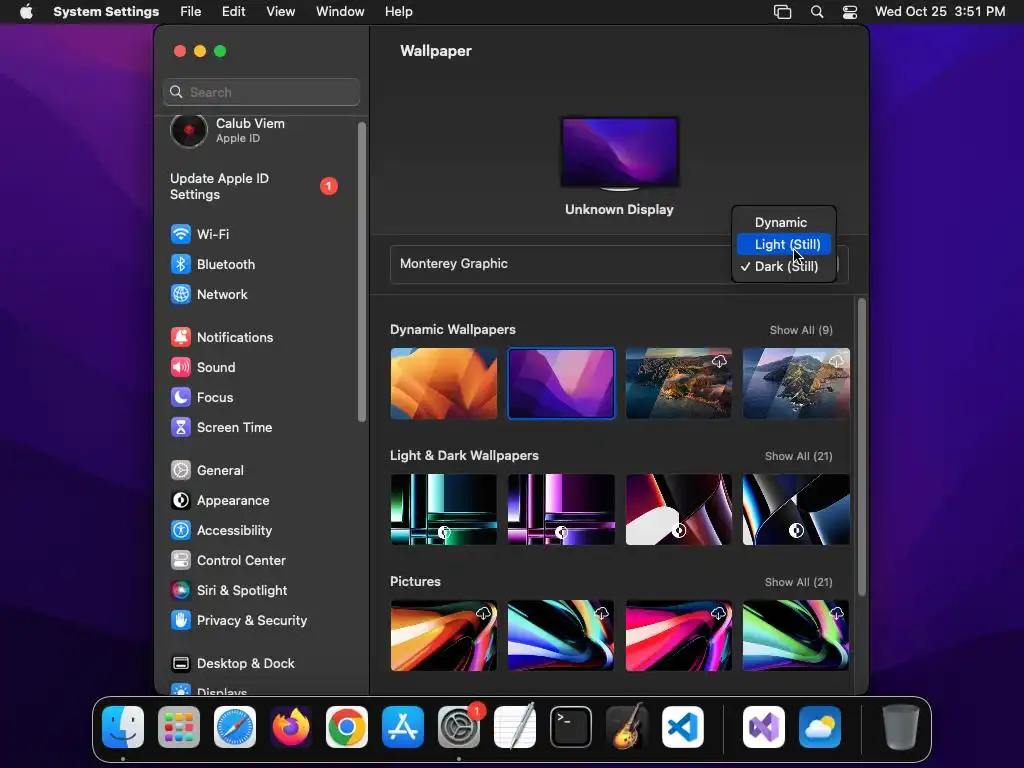Open the View menu
This screenshot has width=1024, height=768.
click(281, 12)
